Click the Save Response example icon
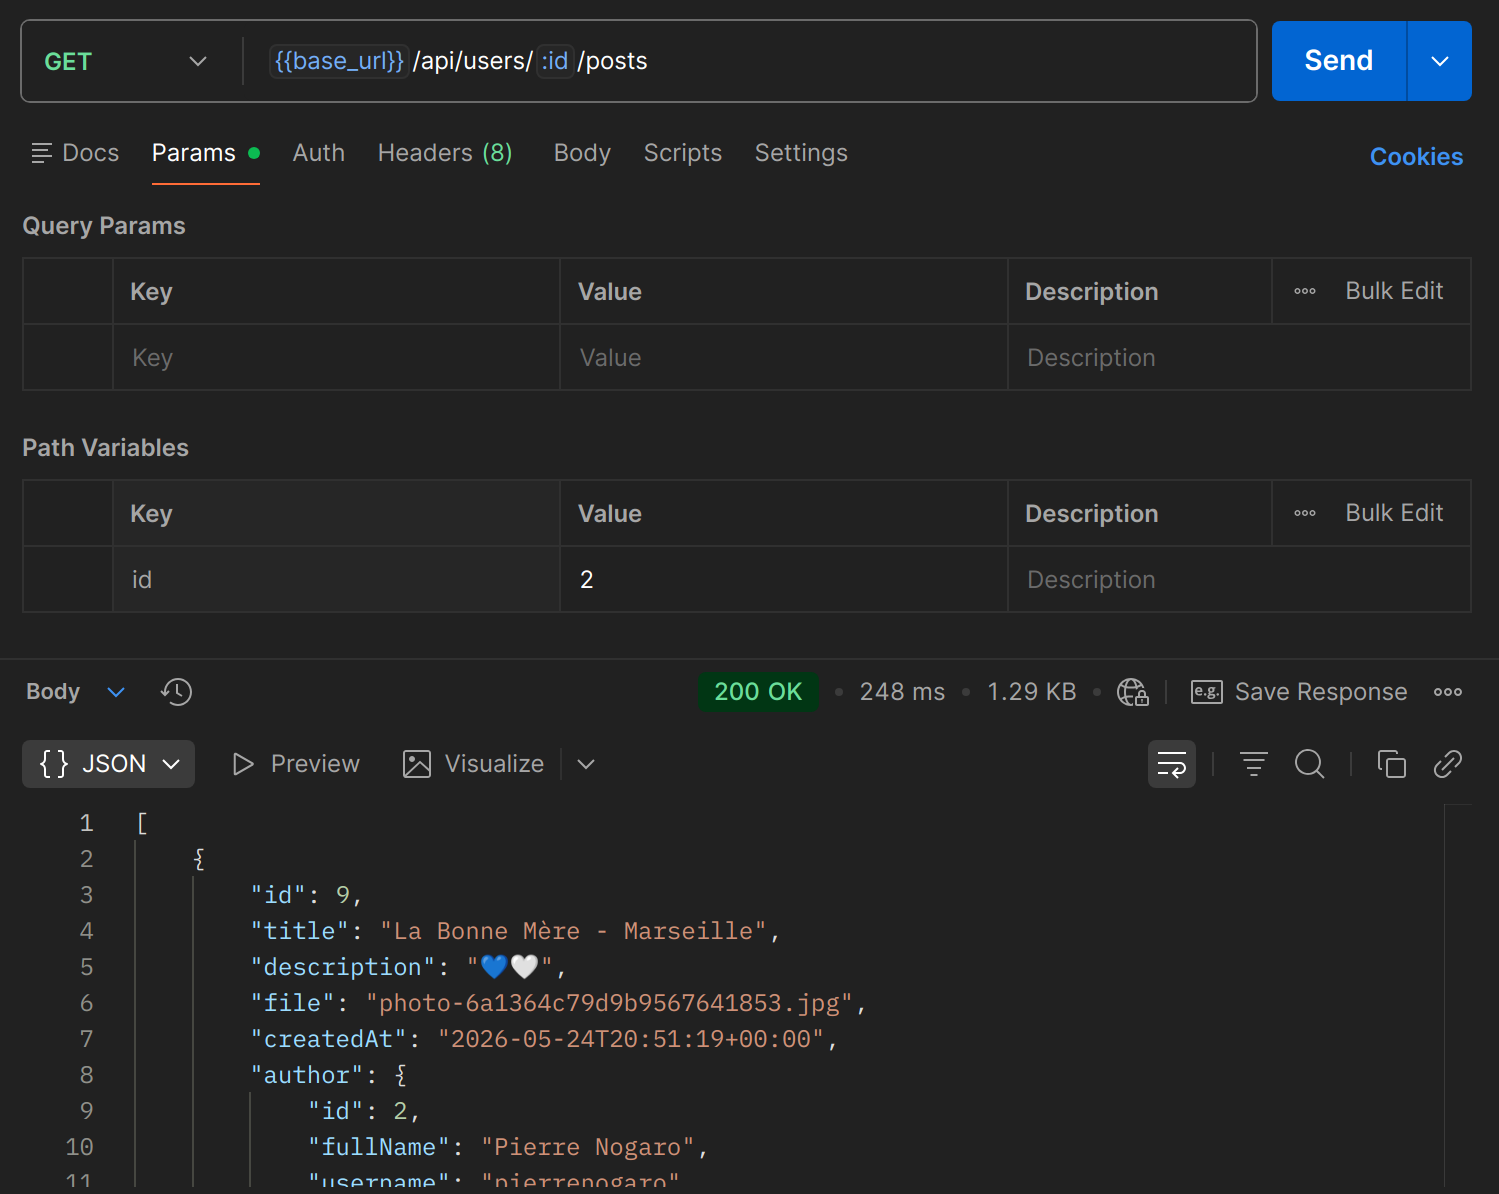This screenshot has width=1499, height=1194. [1206, 692]
